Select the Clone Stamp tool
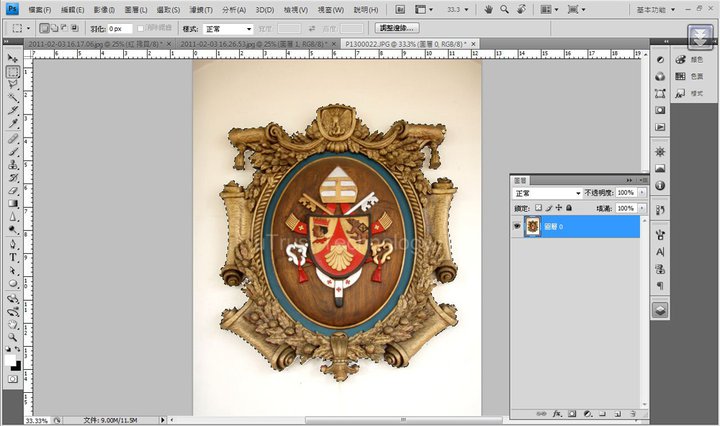Screen dimensions: 720x426 point(12,164)
